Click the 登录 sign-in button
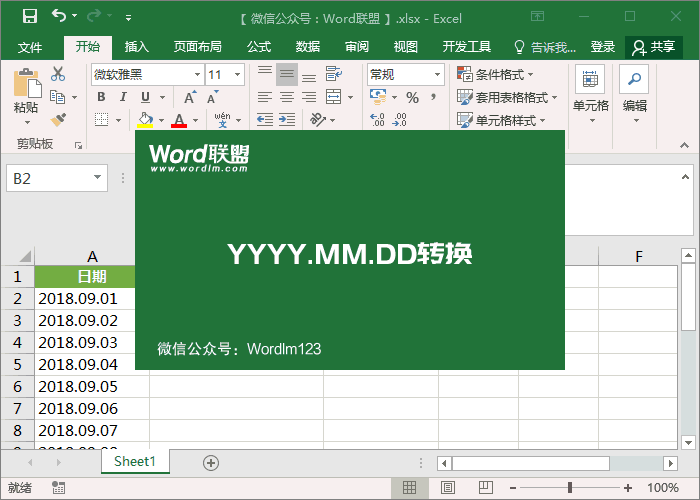Image resolution: width=700 pixels, height=500 pixels. [603, 47]
